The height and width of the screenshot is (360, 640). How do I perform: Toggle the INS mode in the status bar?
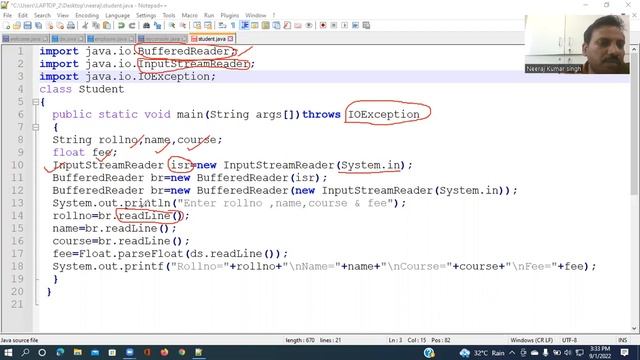(622, 340)
